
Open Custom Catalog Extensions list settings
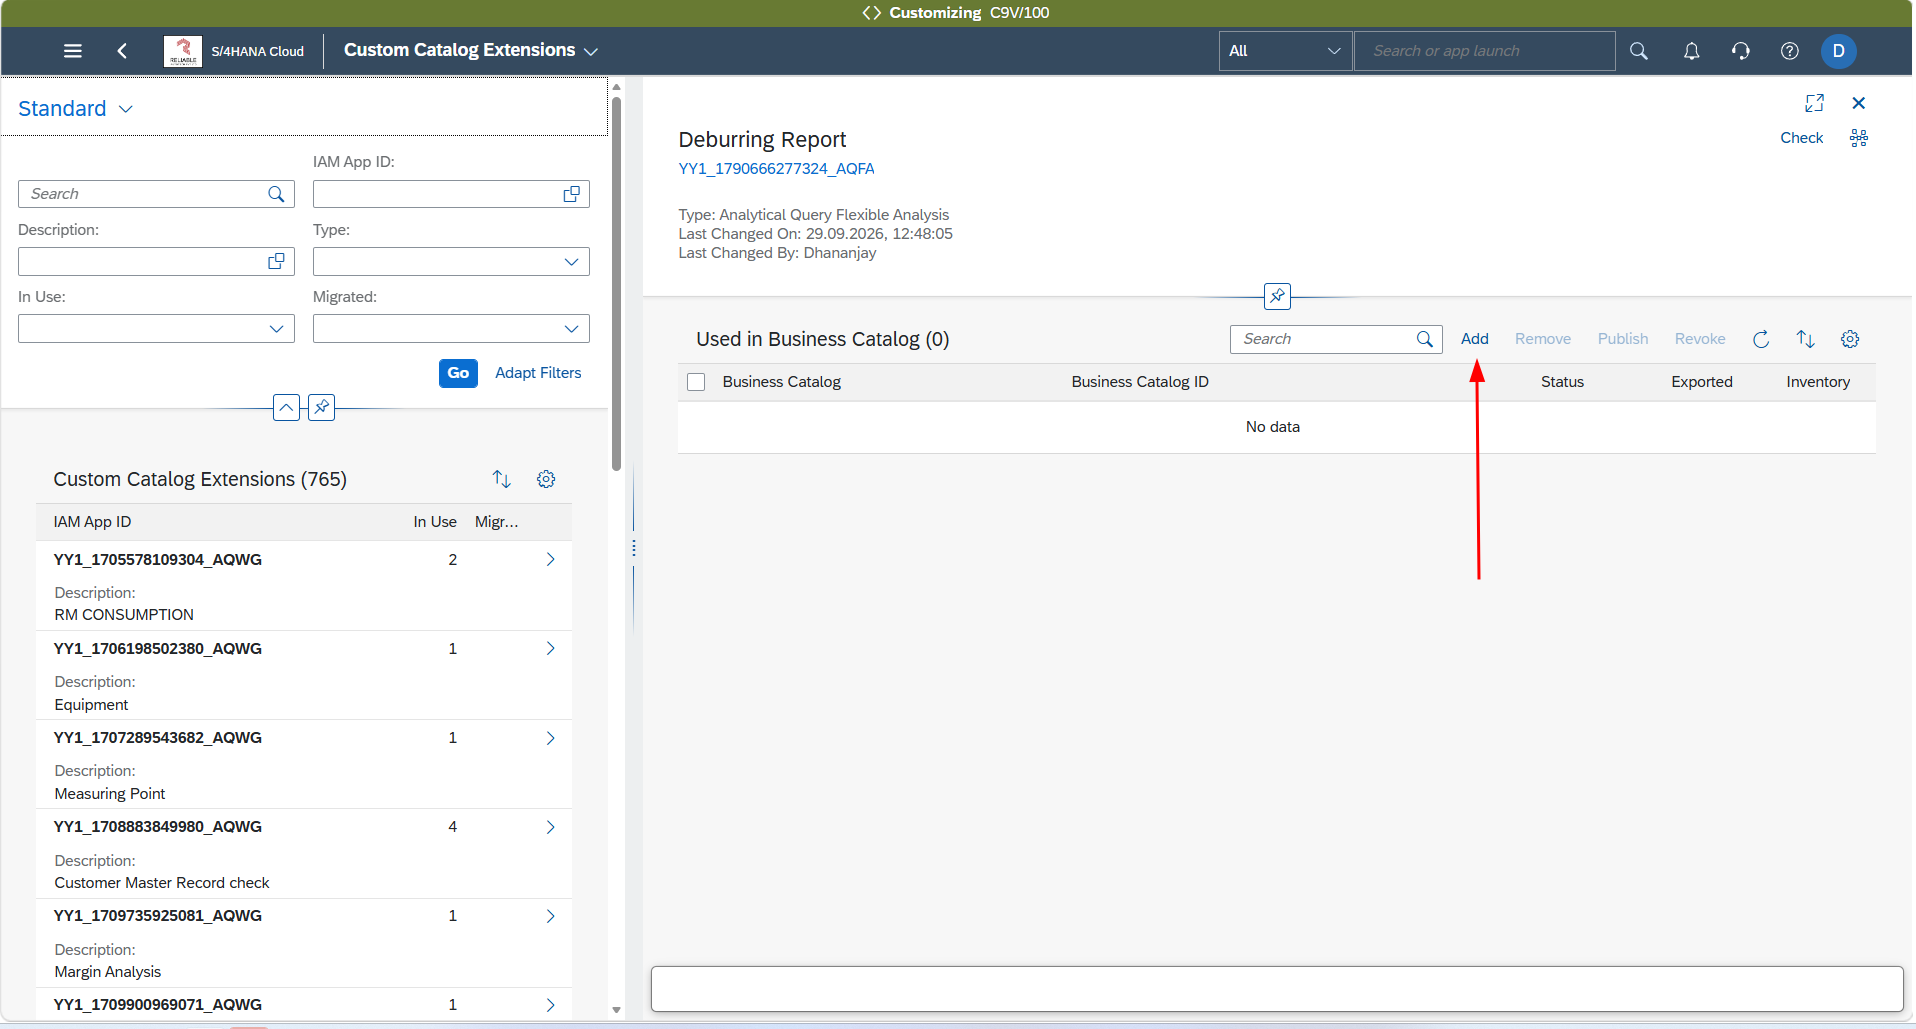(x=546, y=479)
